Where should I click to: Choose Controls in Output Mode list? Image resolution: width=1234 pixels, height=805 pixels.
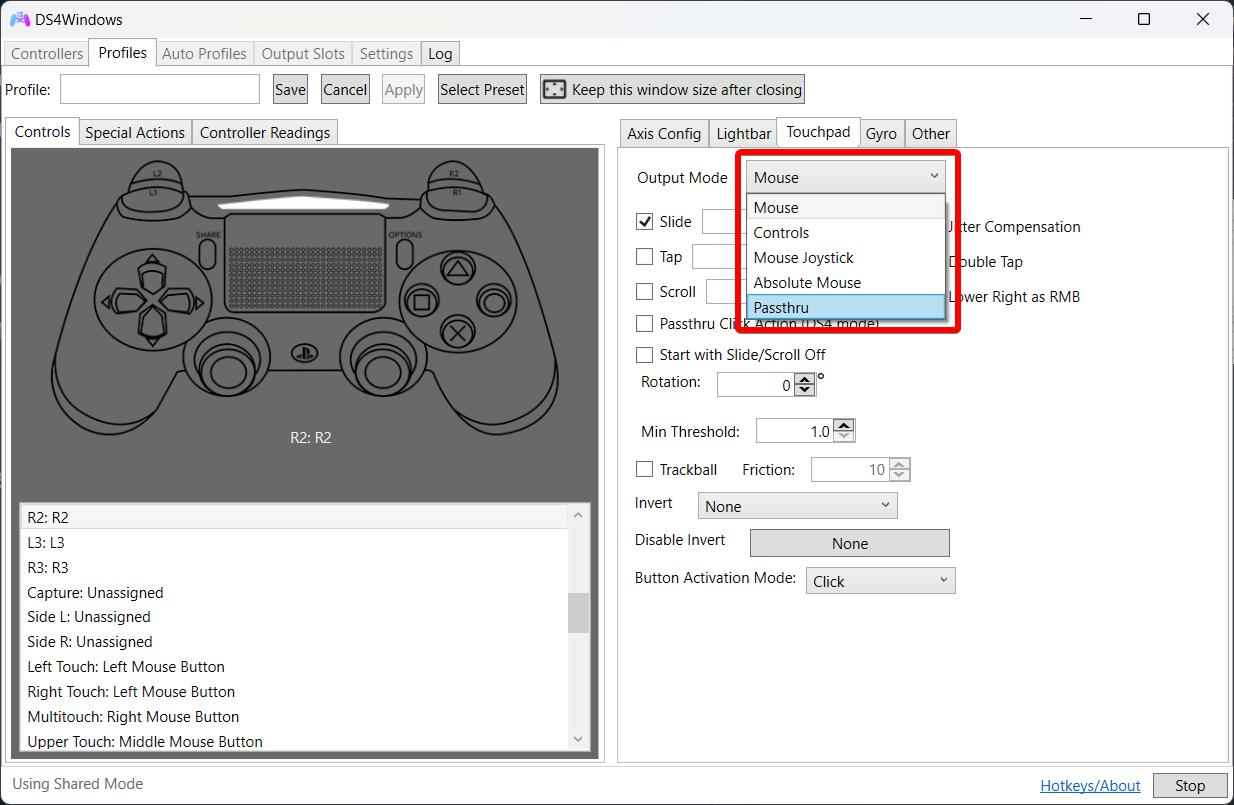coord(846,232)
